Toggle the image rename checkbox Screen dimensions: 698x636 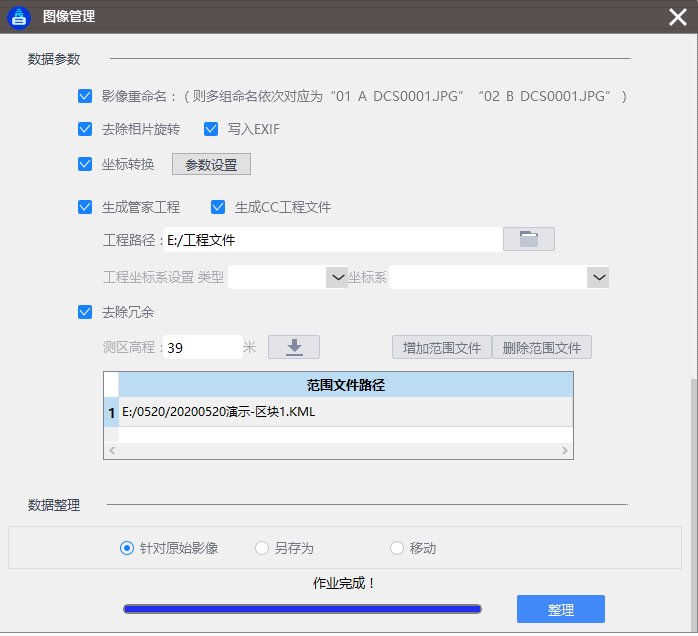click(85, 97)
